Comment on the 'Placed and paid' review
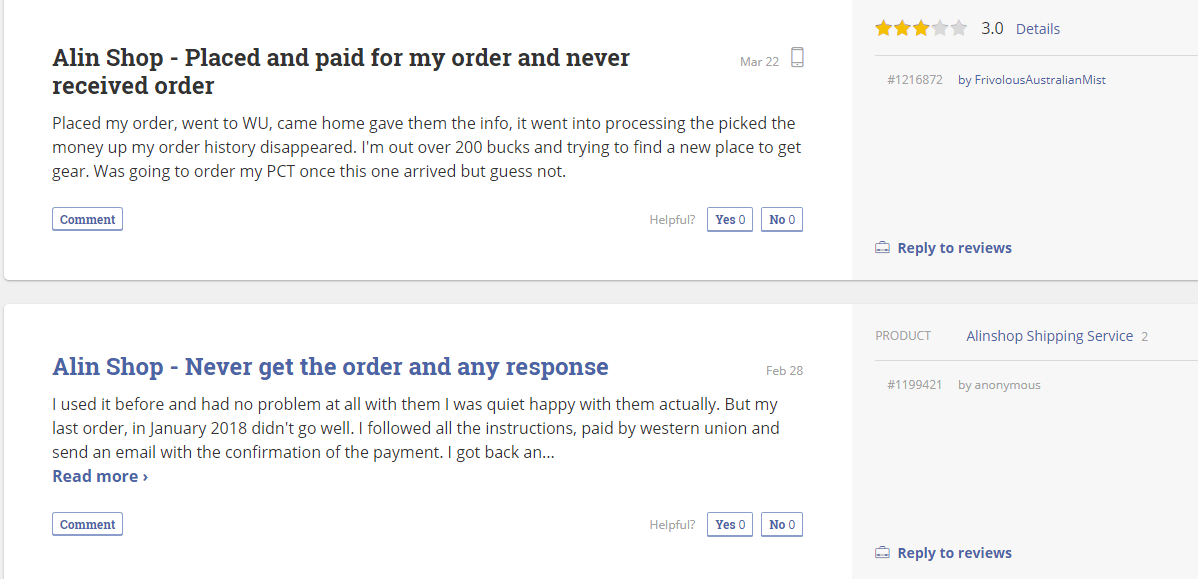Image resolution: width=1198 pixels, height=579 pixels. (87, 220)
